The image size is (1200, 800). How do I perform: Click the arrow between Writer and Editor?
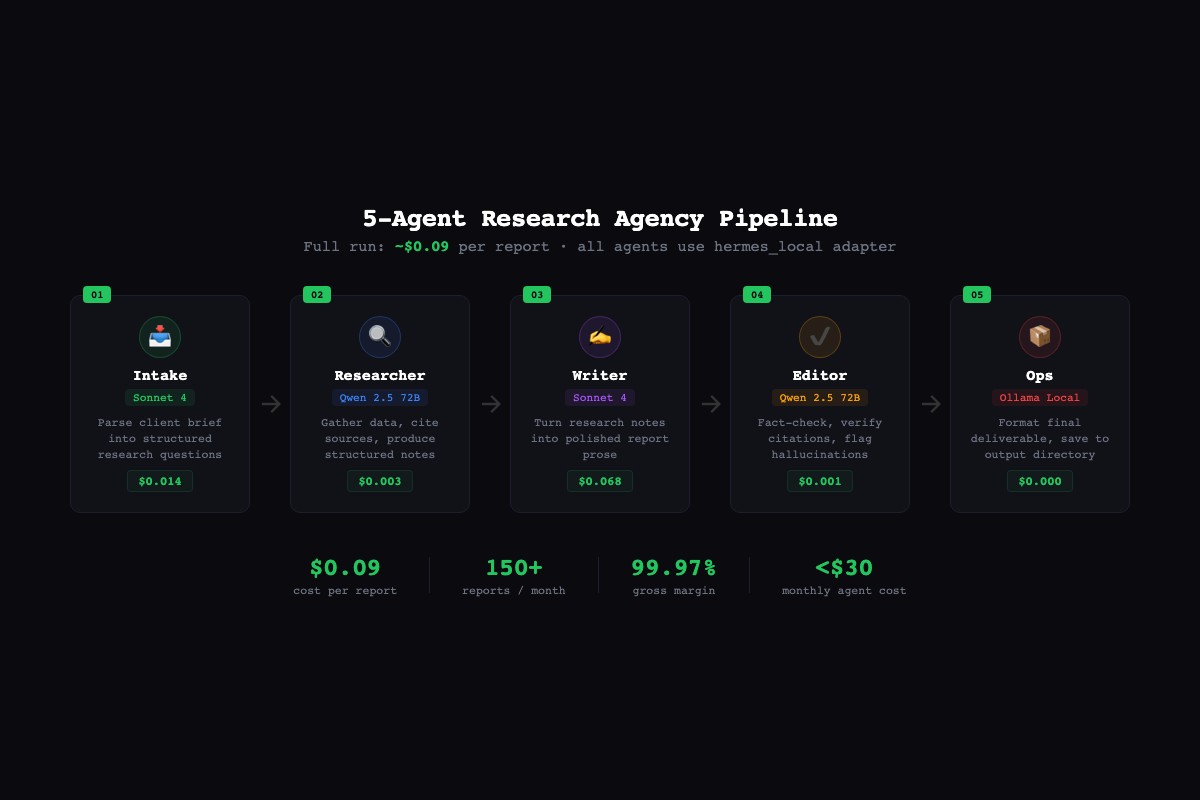710,404
